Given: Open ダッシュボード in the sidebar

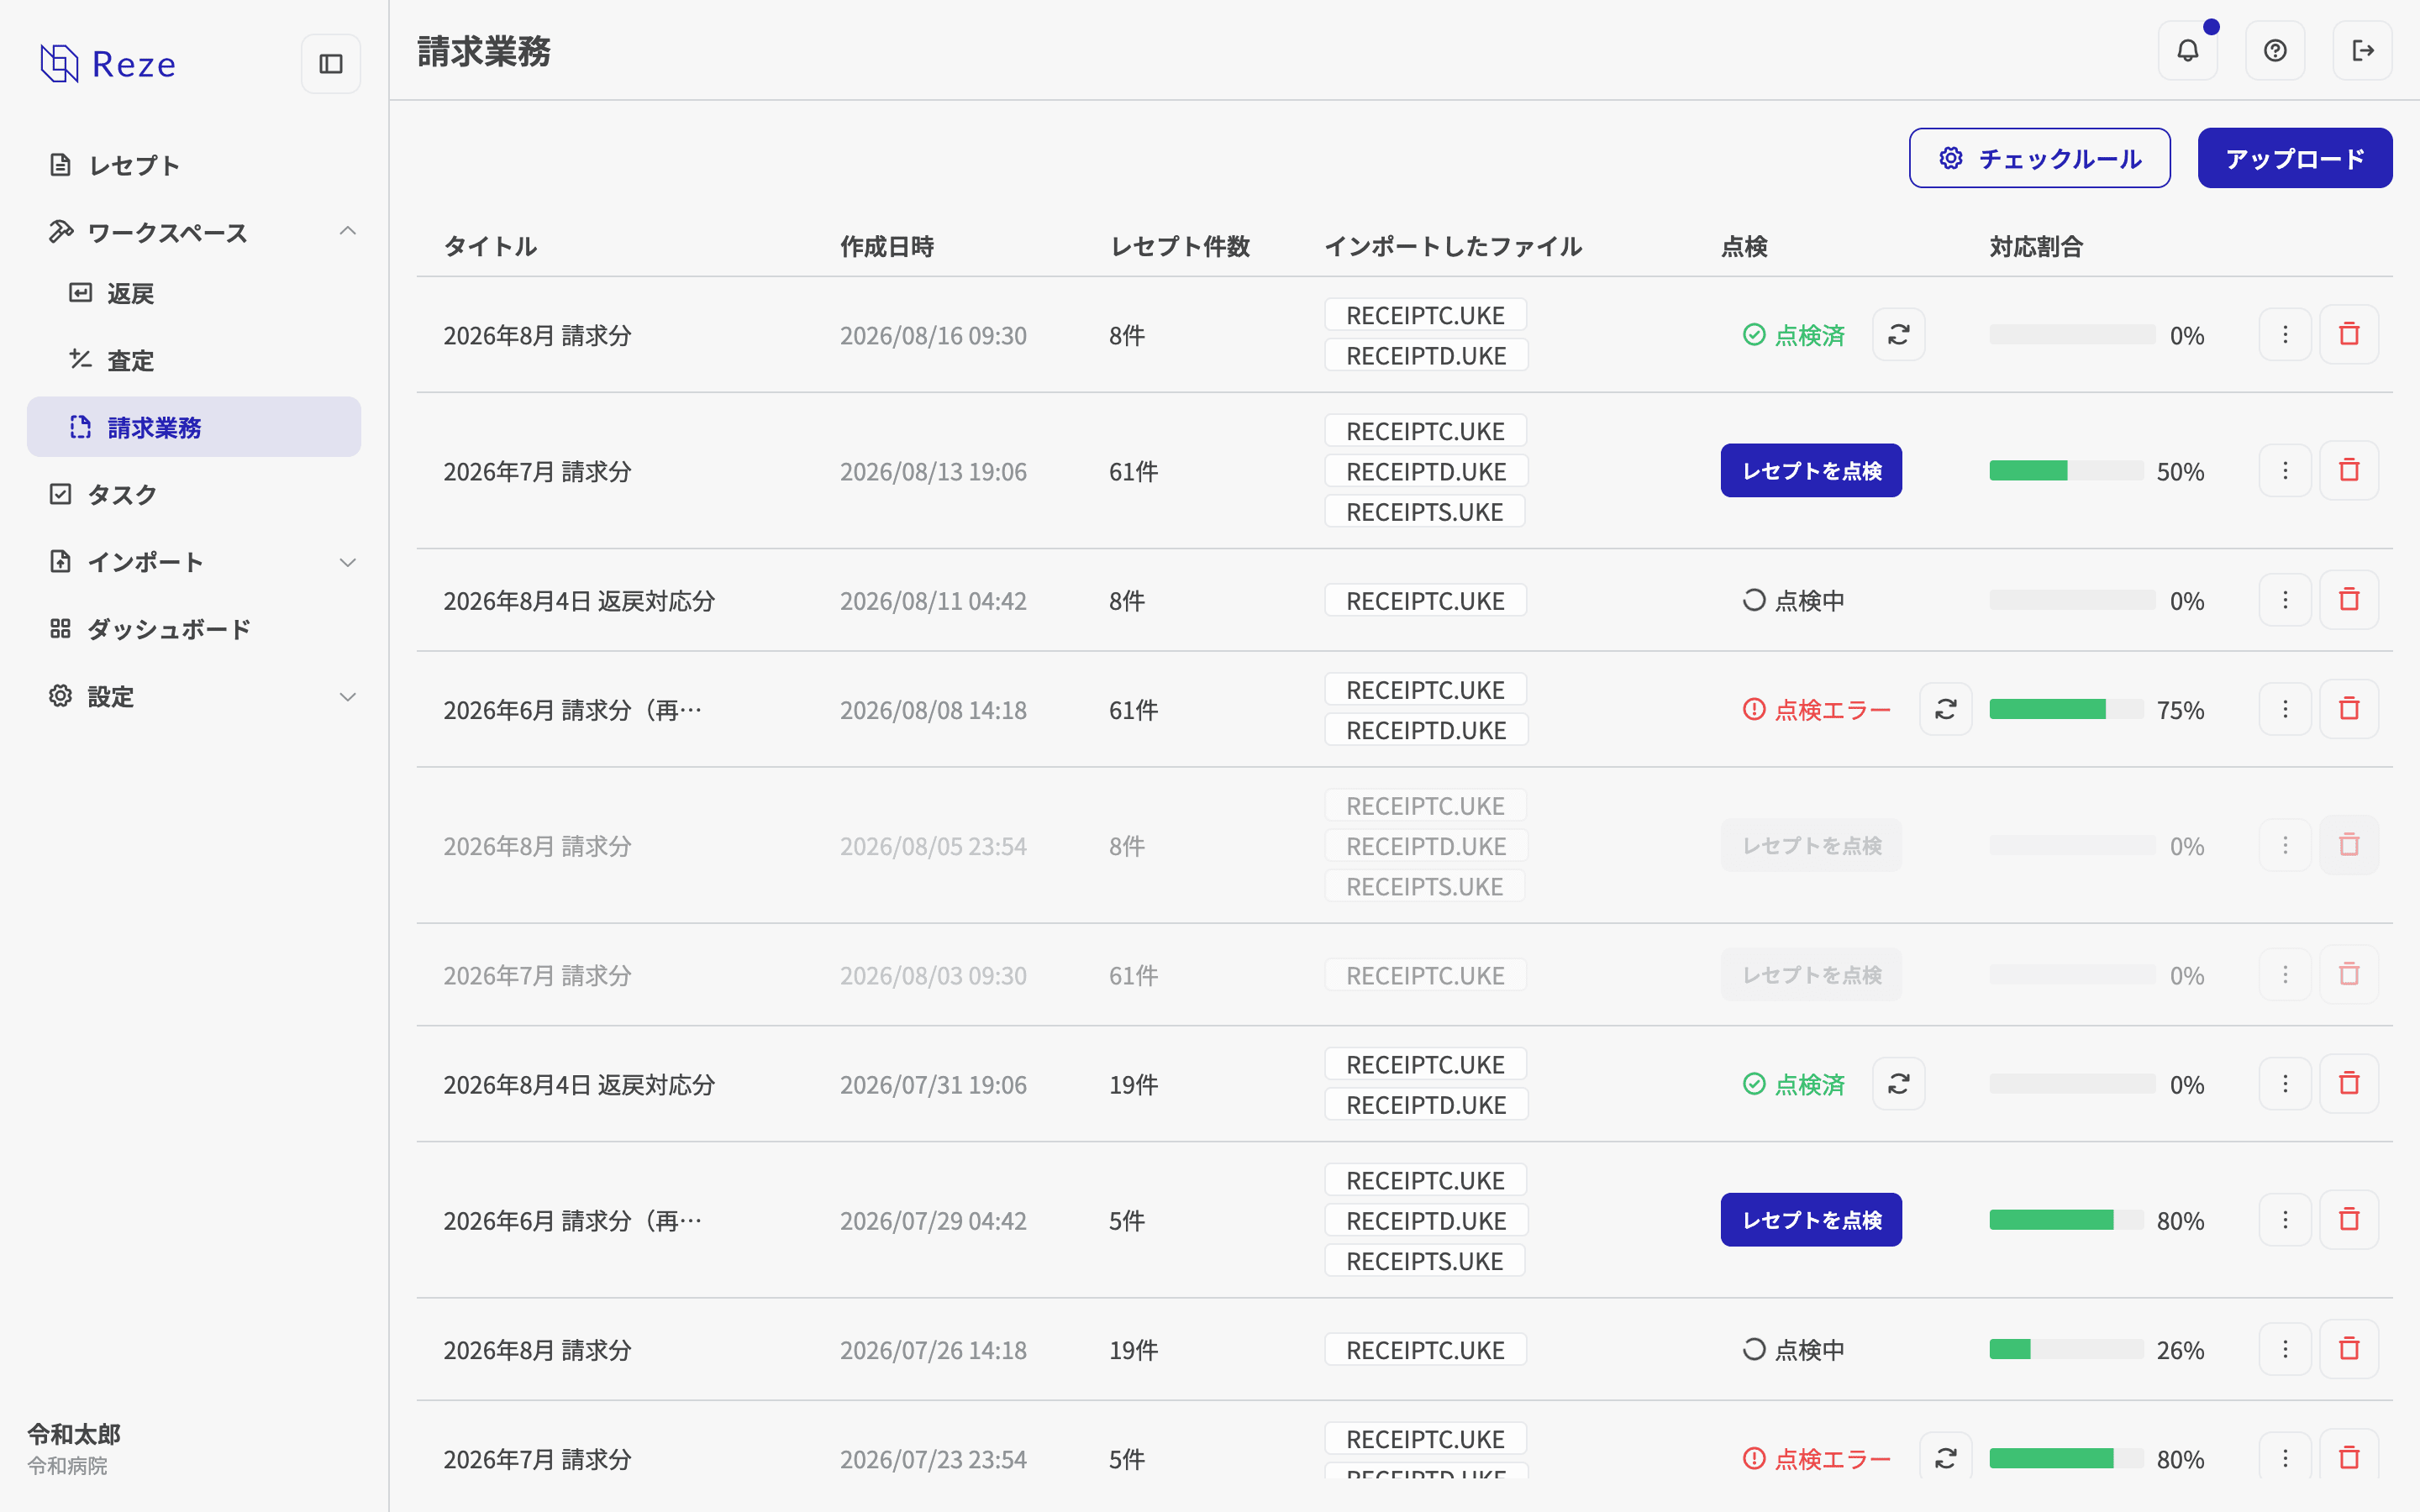Looking at the screenshot, I should (x=194, y=629).
